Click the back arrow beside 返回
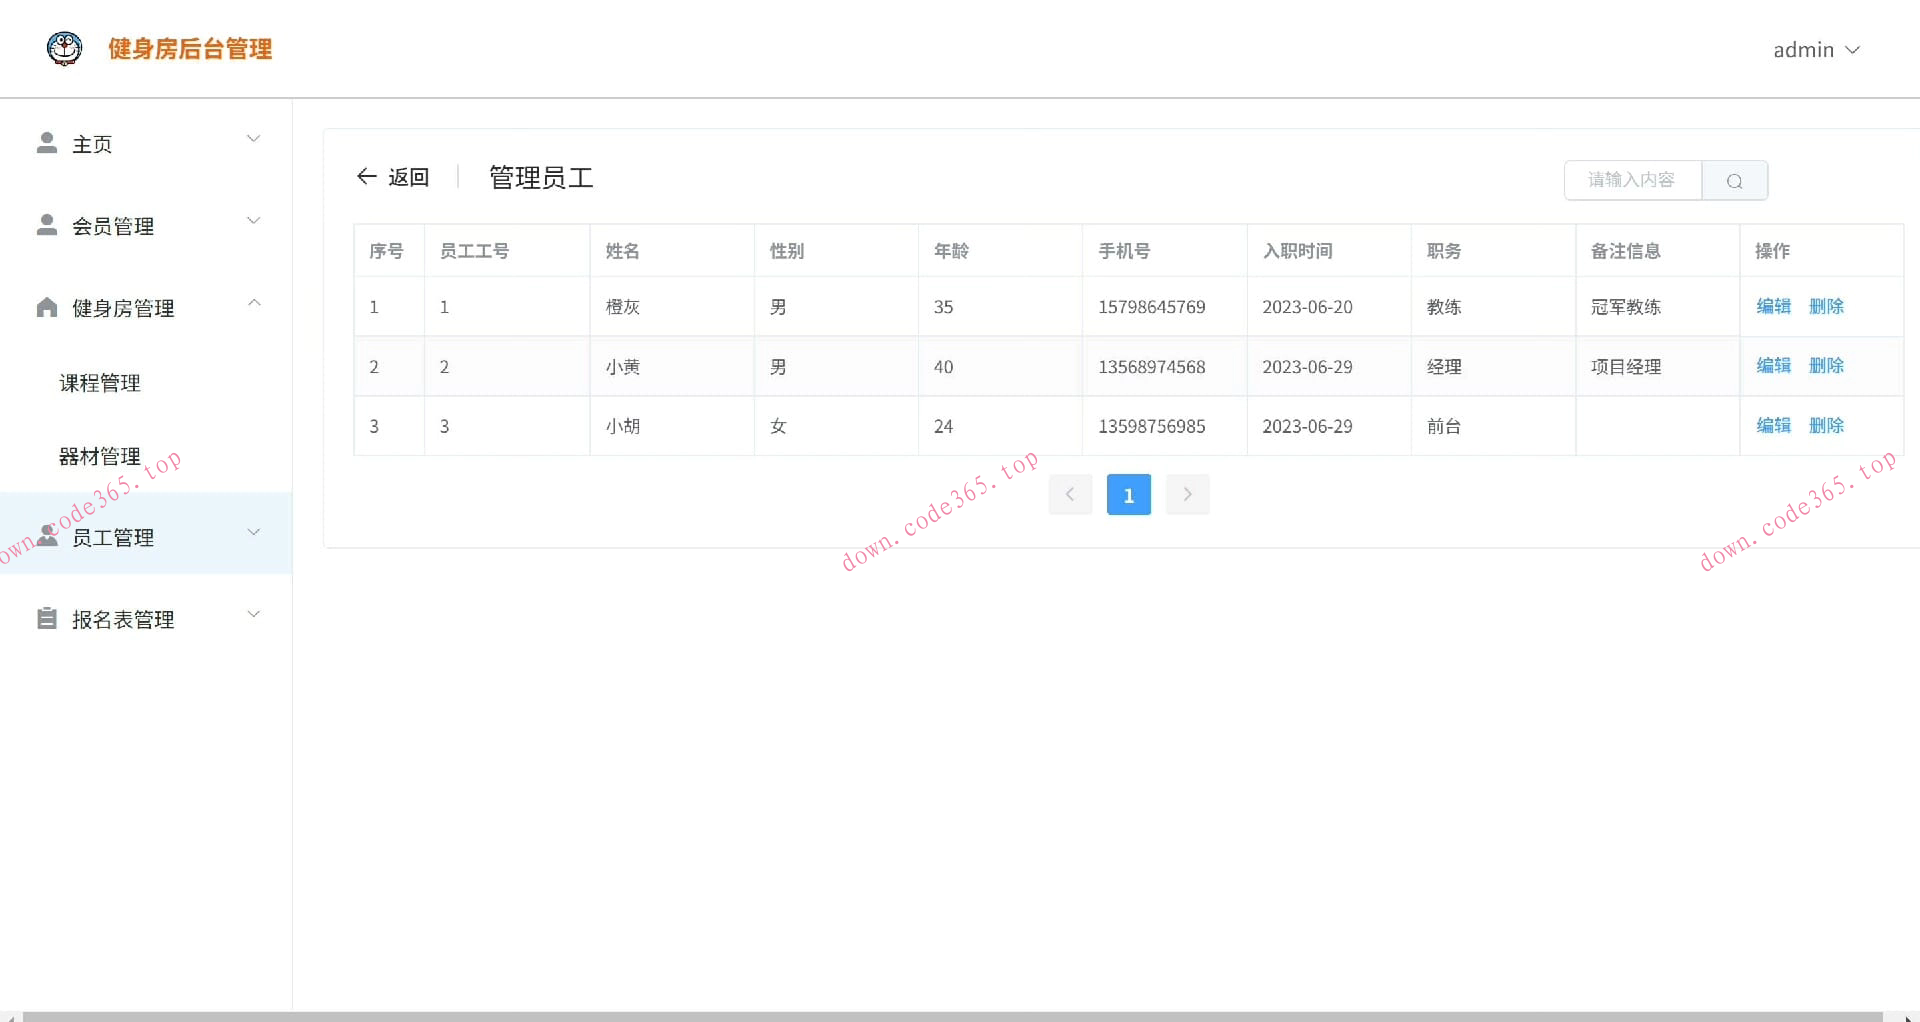The height and width of the screenshot is (1022, 1920). tap(367, 176)
